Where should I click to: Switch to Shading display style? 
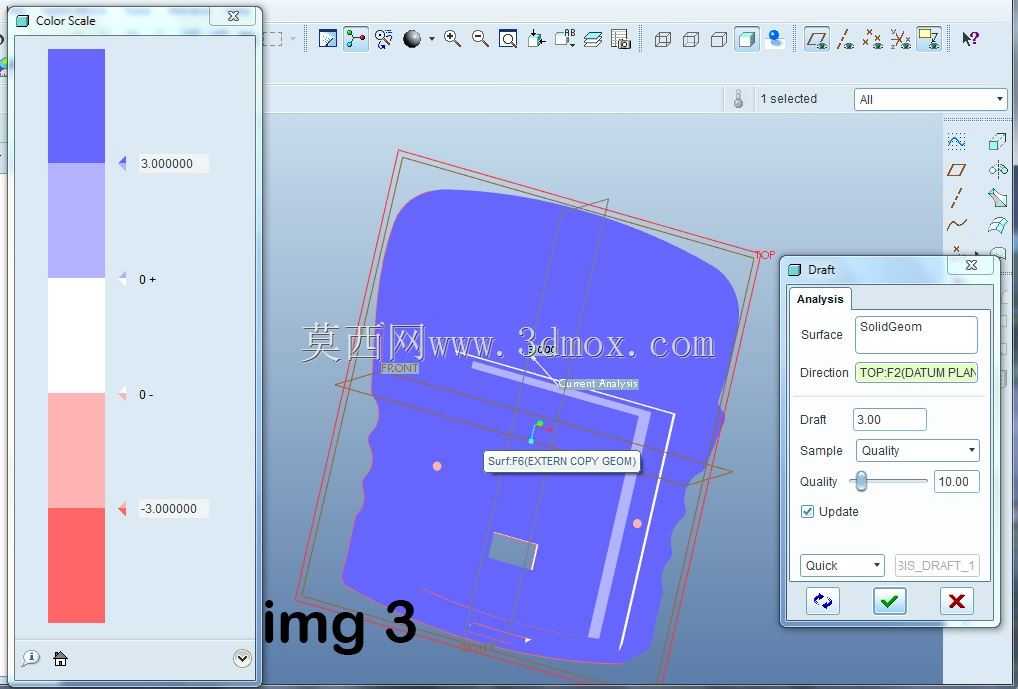pyautogui.click(x=747, y=39)
